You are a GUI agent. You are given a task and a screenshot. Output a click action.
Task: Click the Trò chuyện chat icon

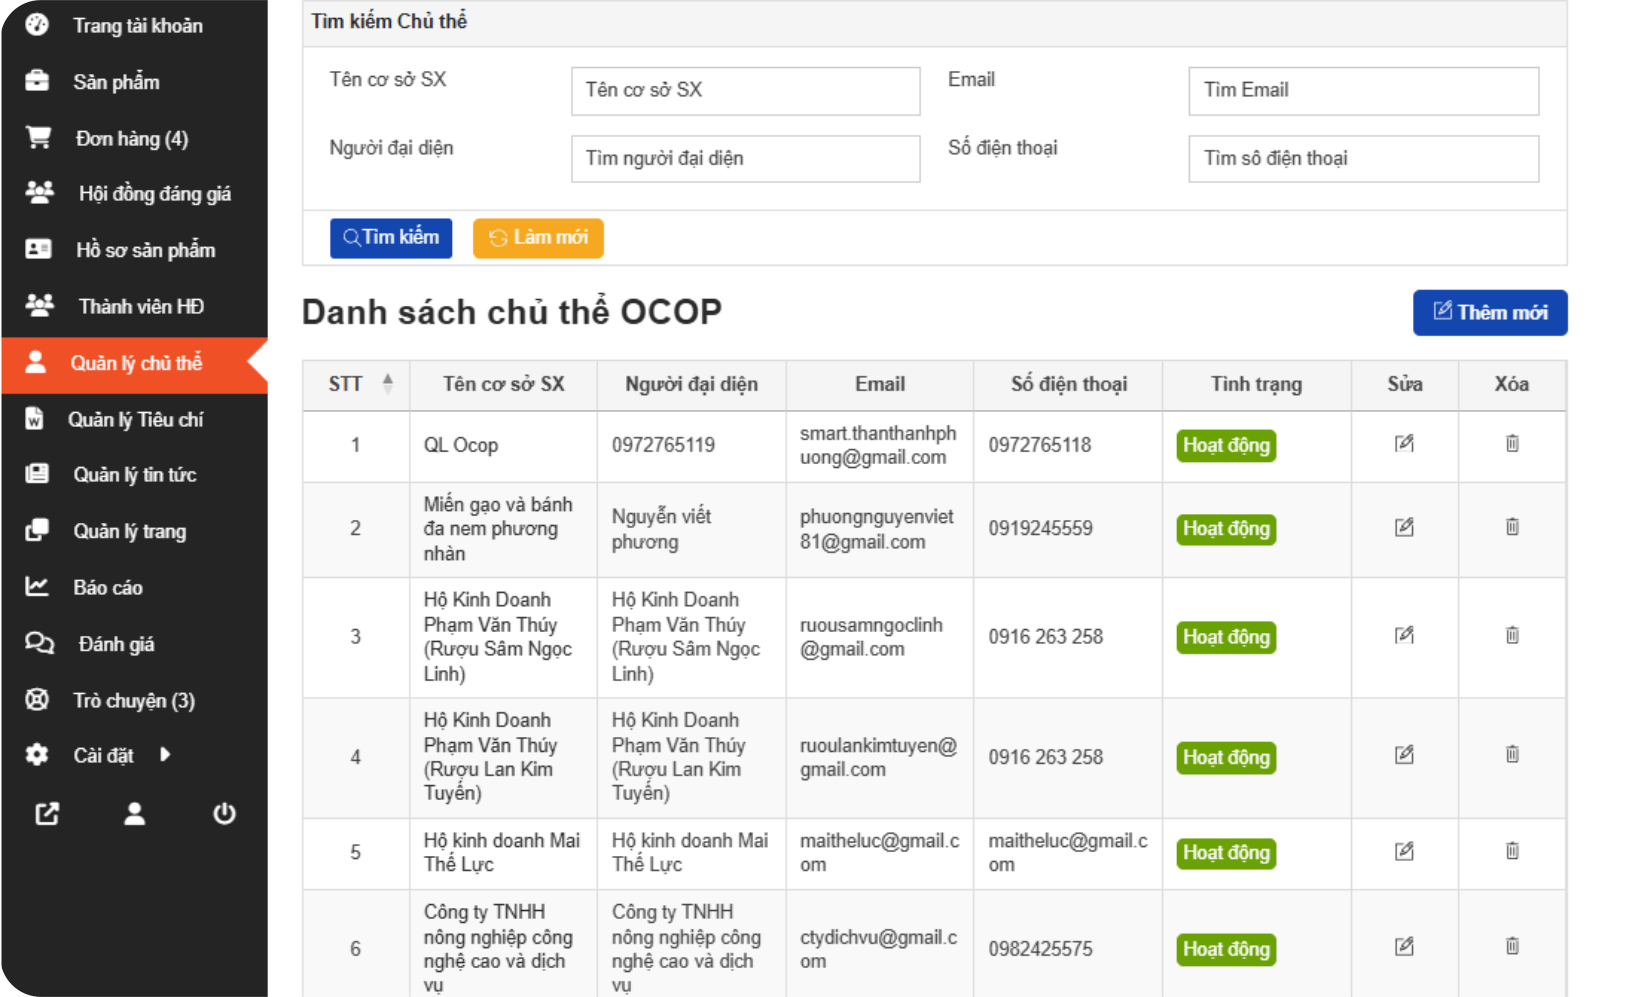(39, 700)
